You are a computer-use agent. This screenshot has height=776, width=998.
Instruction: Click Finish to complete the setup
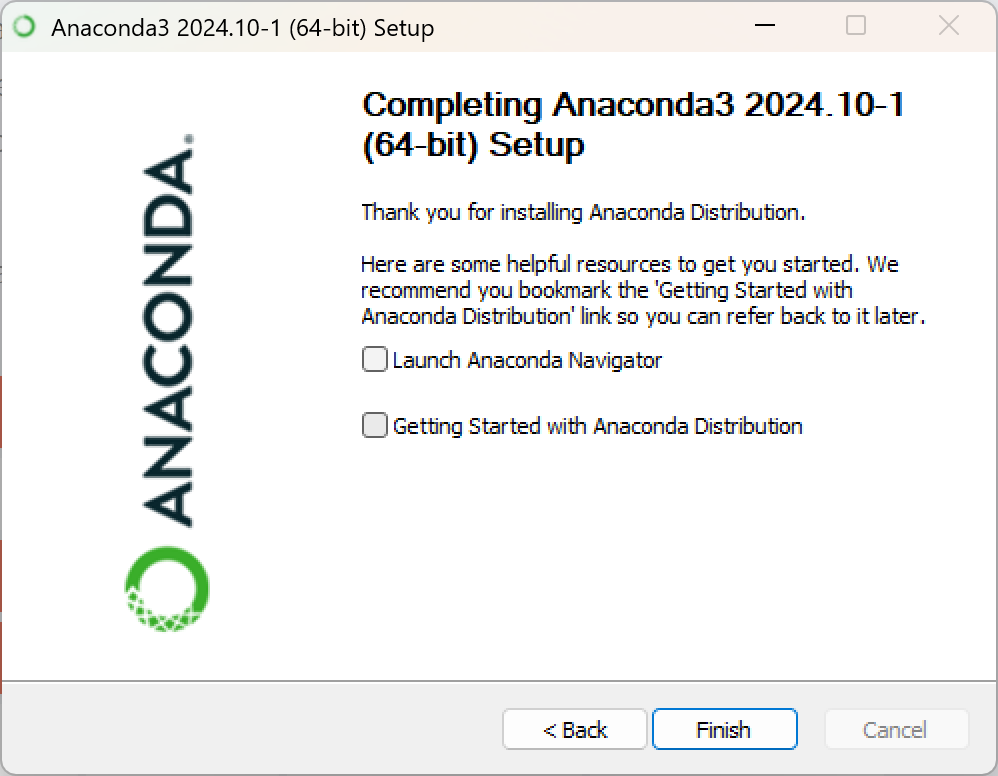point(724,729)
